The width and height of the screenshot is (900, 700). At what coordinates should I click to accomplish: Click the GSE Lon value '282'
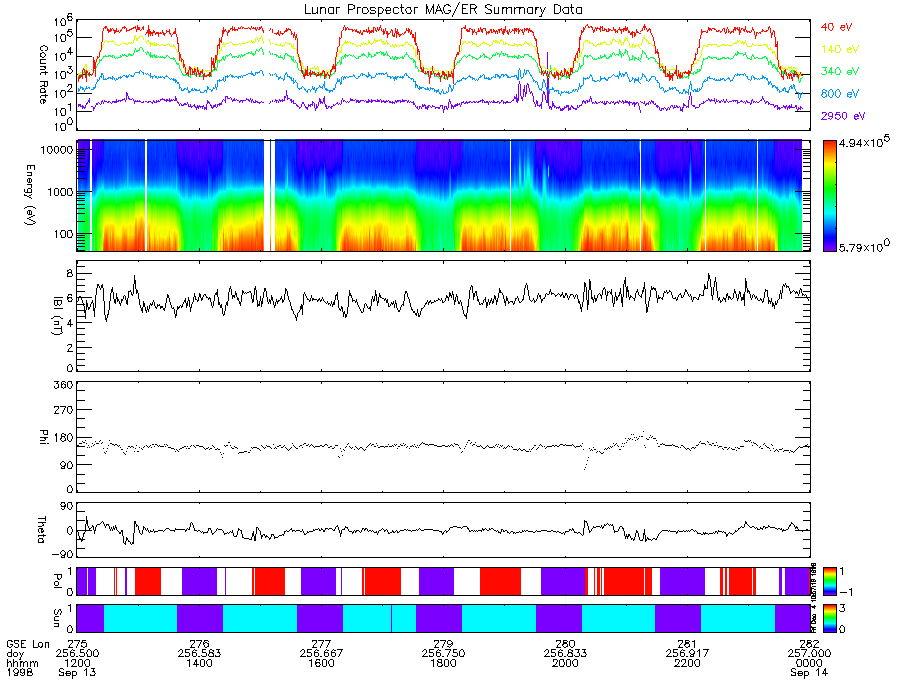[x=809, y=644]
